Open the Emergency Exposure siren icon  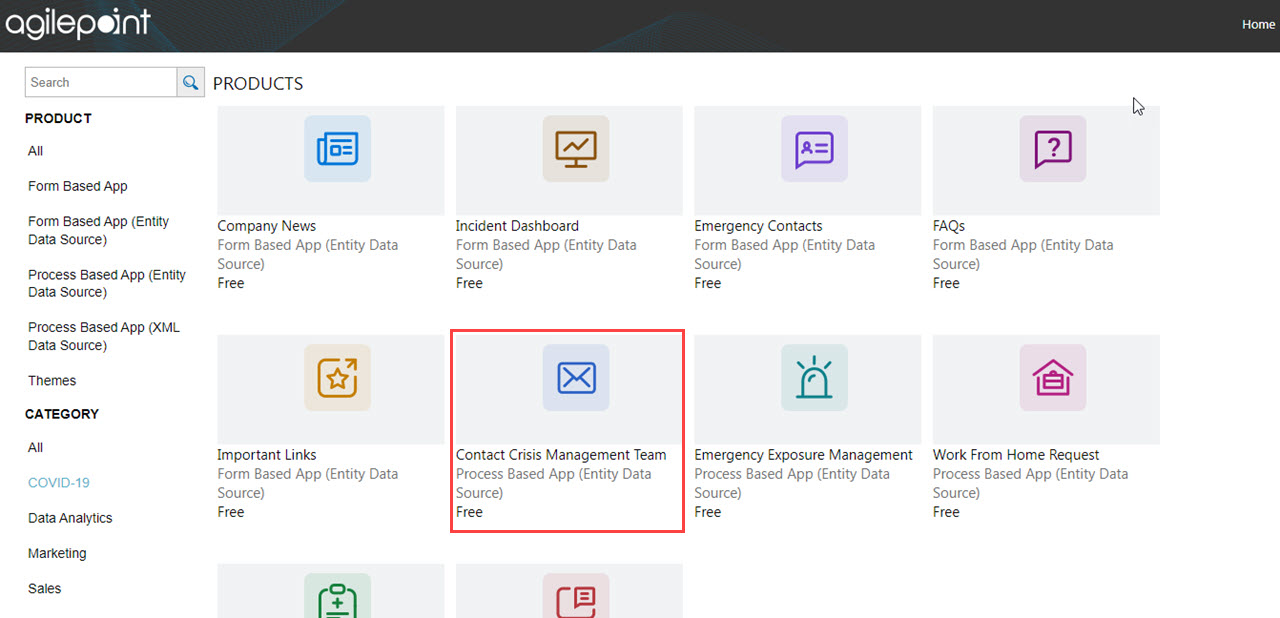[x=814, y=378]
